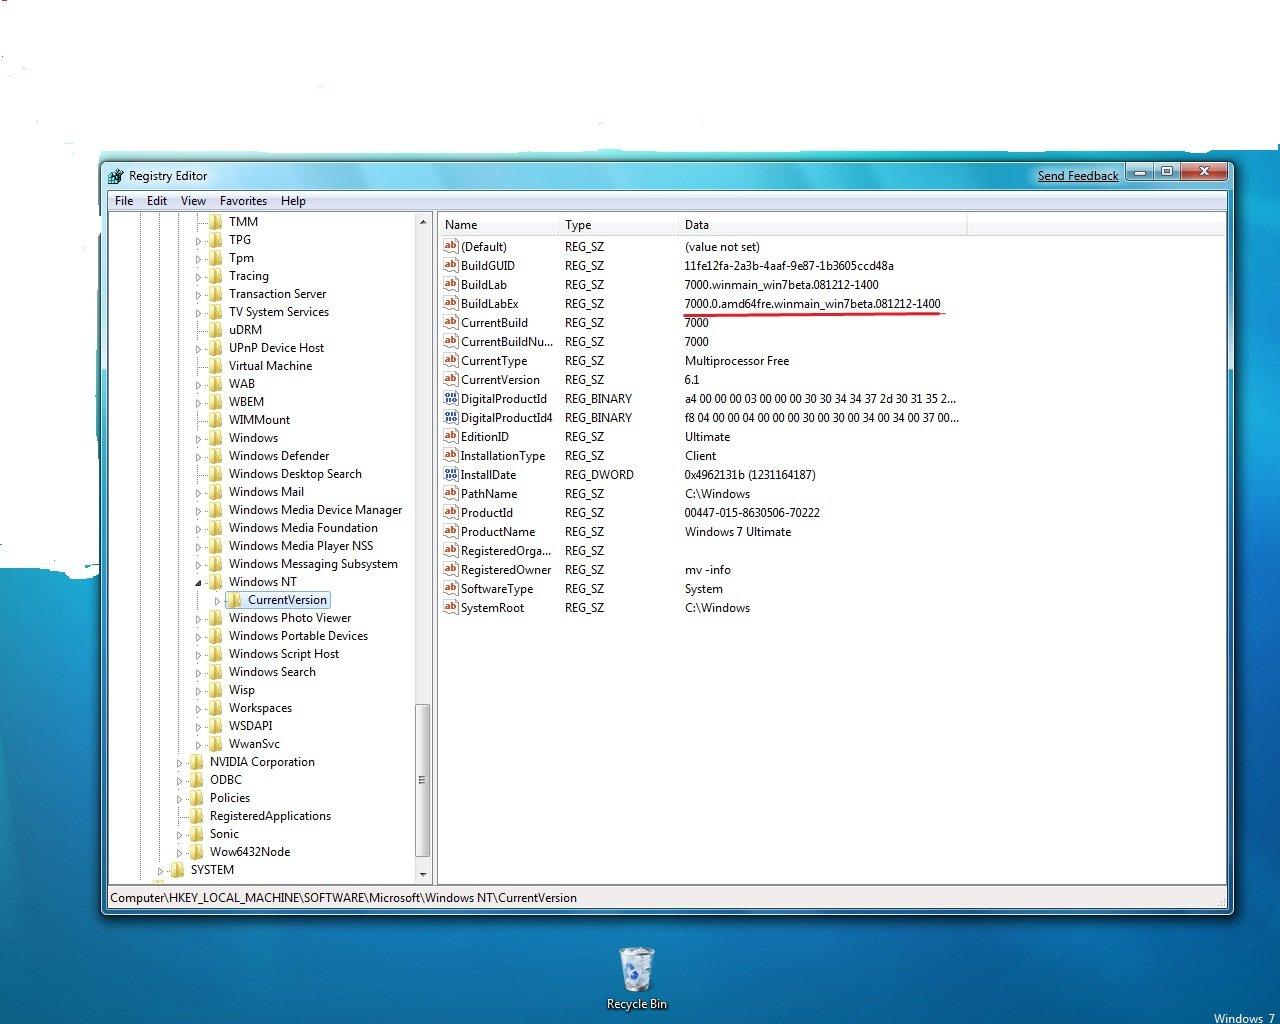Expand the CurrentVersion tree node
Viewport: 1280px width, 1024px height.
click(217, 600)
